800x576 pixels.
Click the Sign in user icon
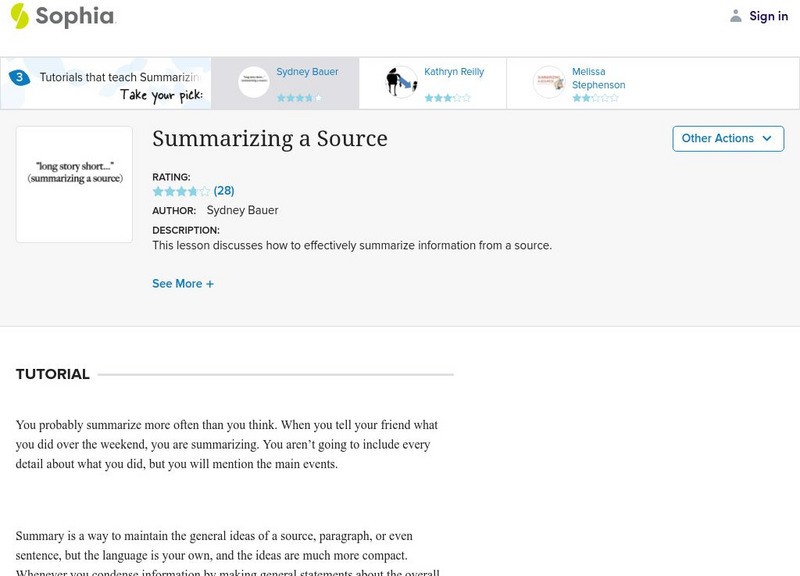point(736,16)
